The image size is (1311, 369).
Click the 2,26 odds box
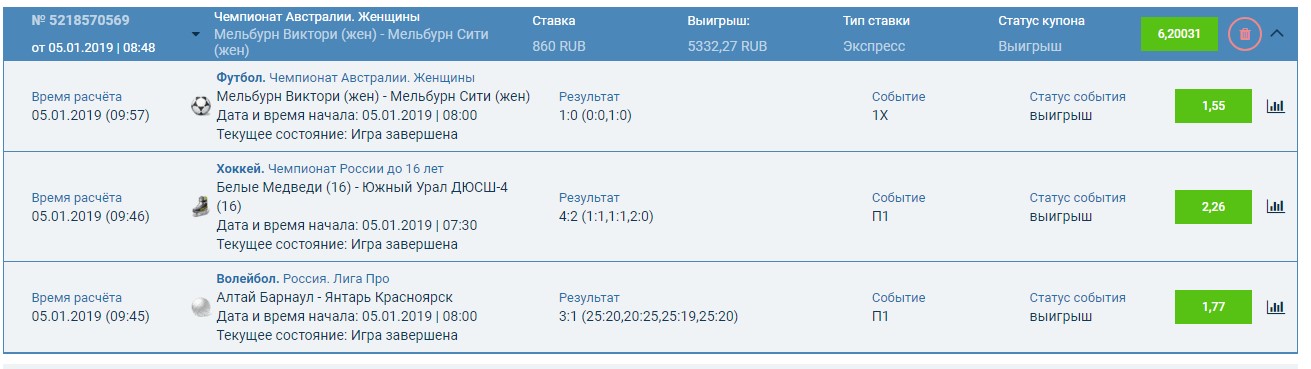click(1213, 207)
